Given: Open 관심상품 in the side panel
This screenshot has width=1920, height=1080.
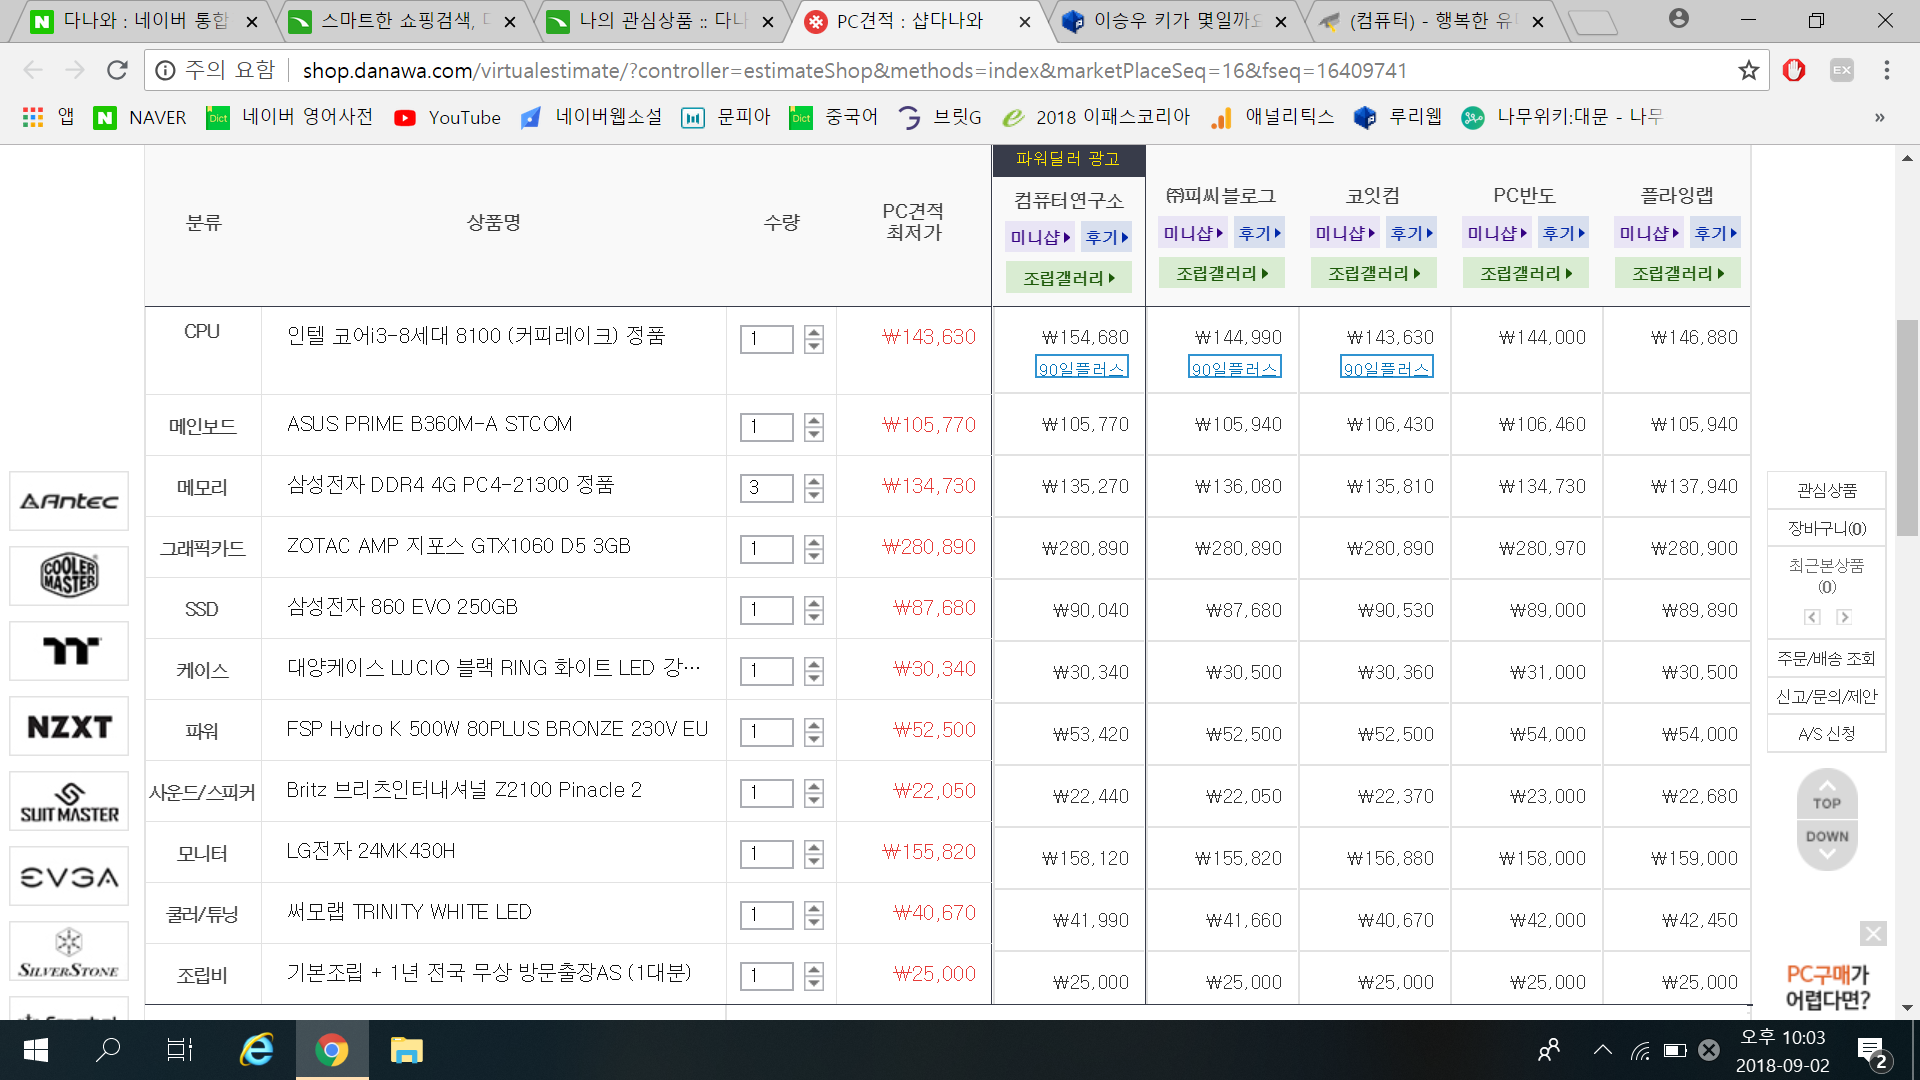Looking at the screenshot, I should coord(1827,490).
